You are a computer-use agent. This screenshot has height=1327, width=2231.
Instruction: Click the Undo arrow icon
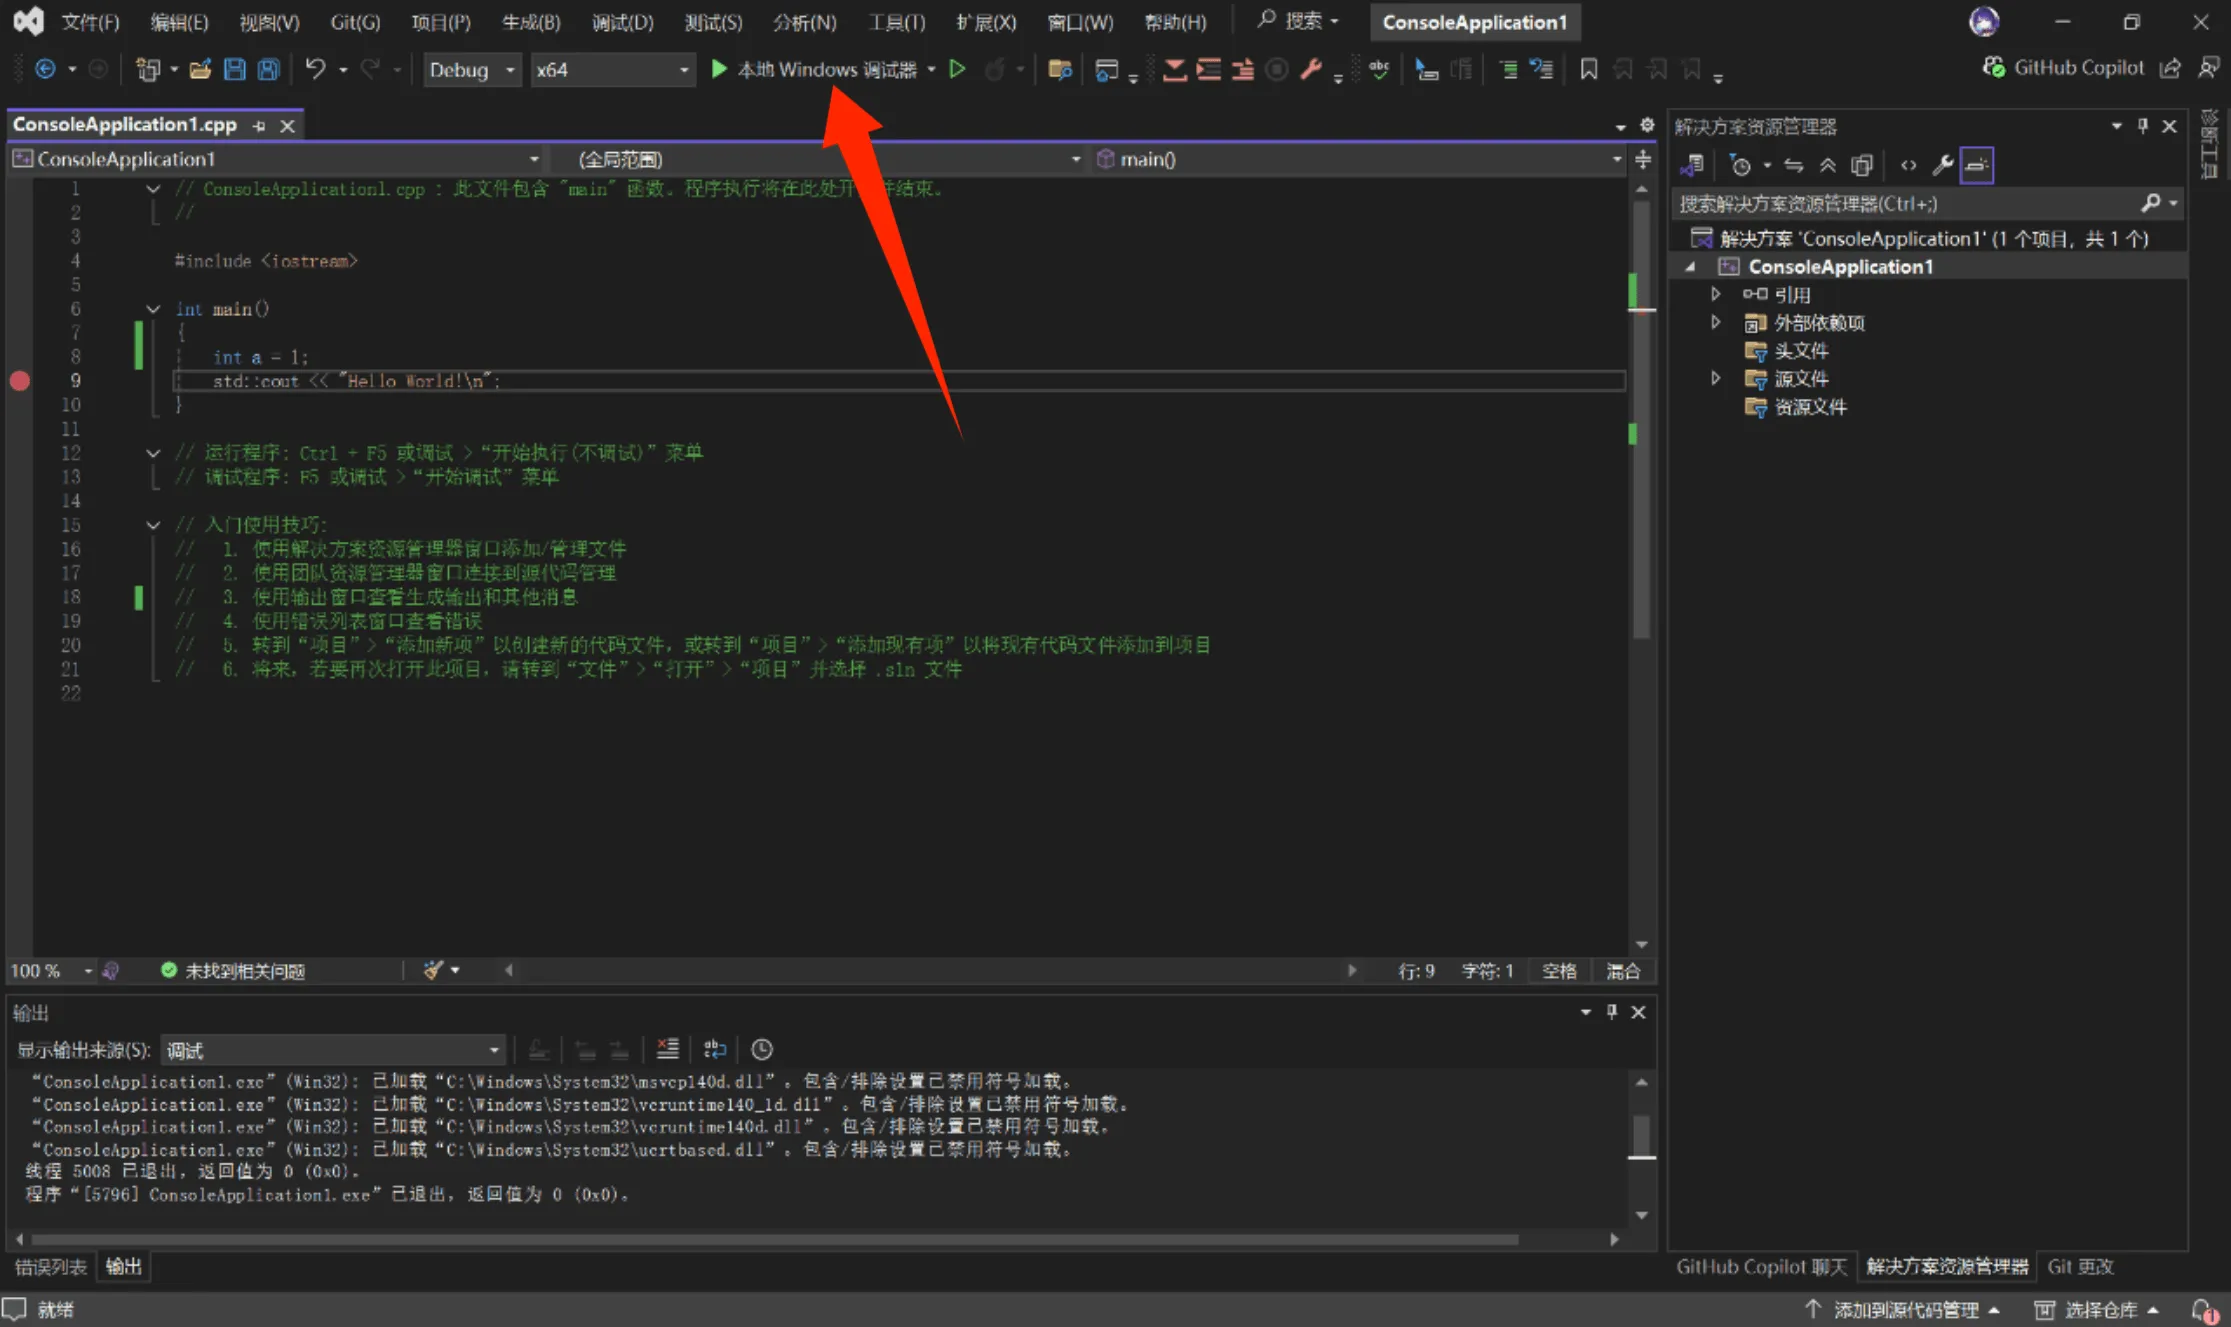tap(316, 69)
